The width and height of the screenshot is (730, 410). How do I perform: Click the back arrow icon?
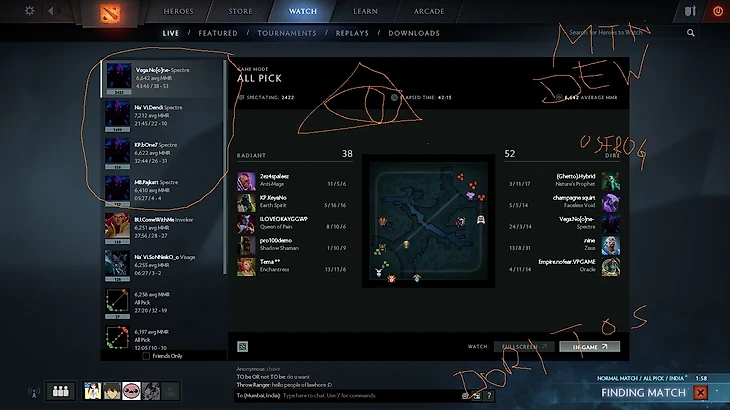point(51,10)
